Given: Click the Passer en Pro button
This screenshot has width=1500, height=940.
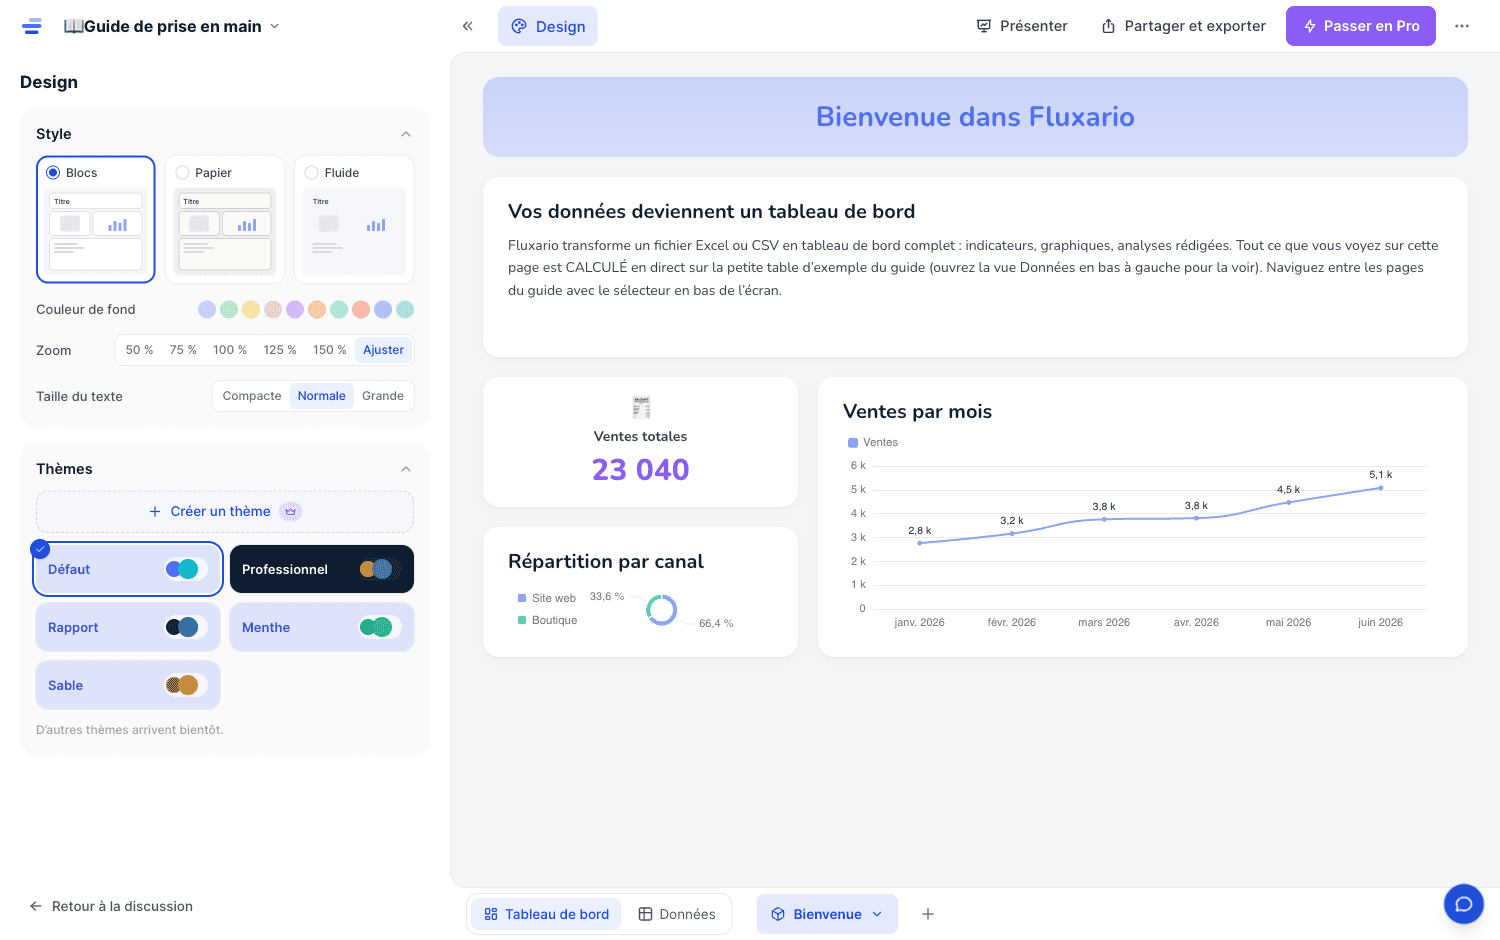Looking at the screenshot, I should click(1361, 26).
